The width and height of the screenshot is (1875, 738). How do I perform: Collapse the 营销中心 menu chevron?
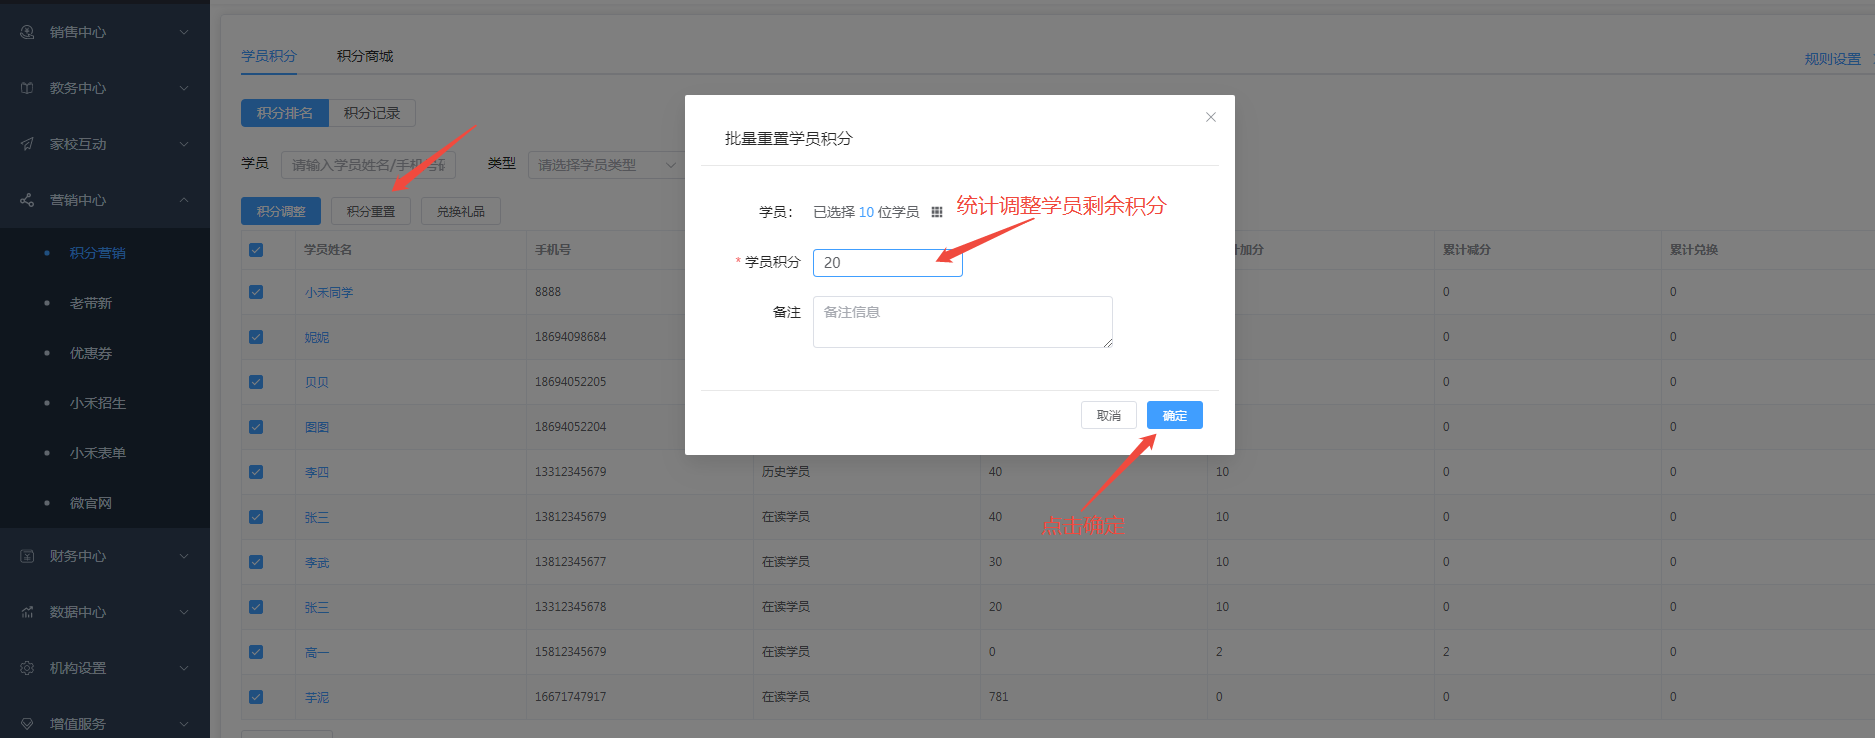(184, 200)
